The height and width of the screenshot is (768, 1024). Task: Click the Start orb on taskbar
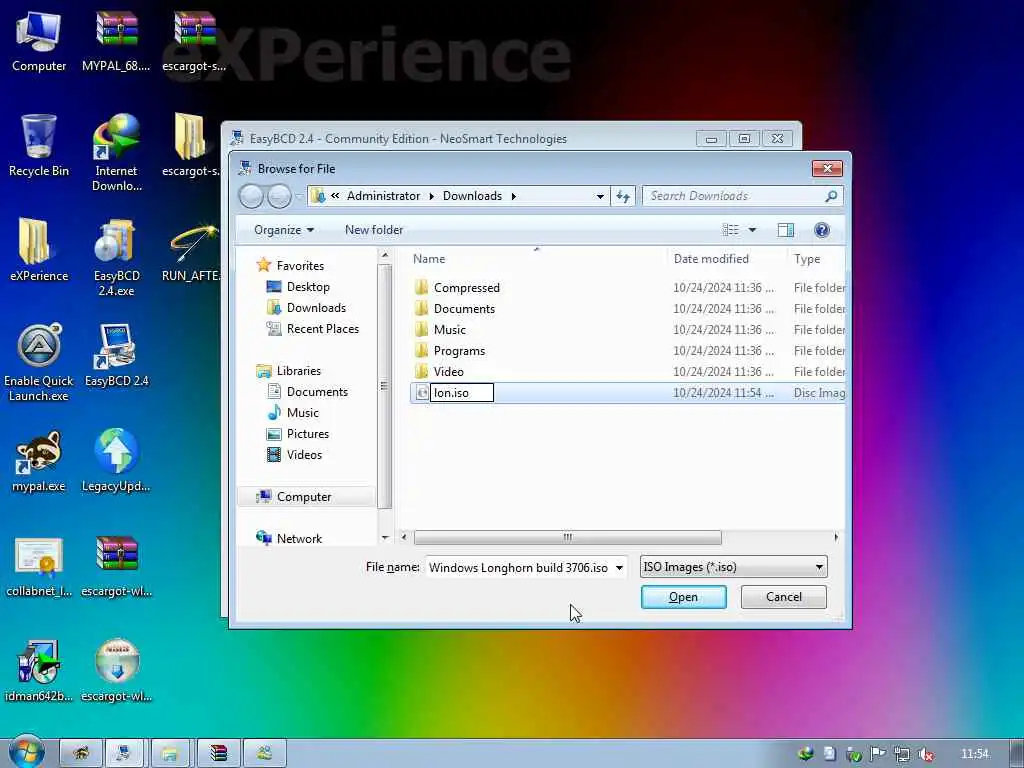pyautogui.click(x=25, y=752)
